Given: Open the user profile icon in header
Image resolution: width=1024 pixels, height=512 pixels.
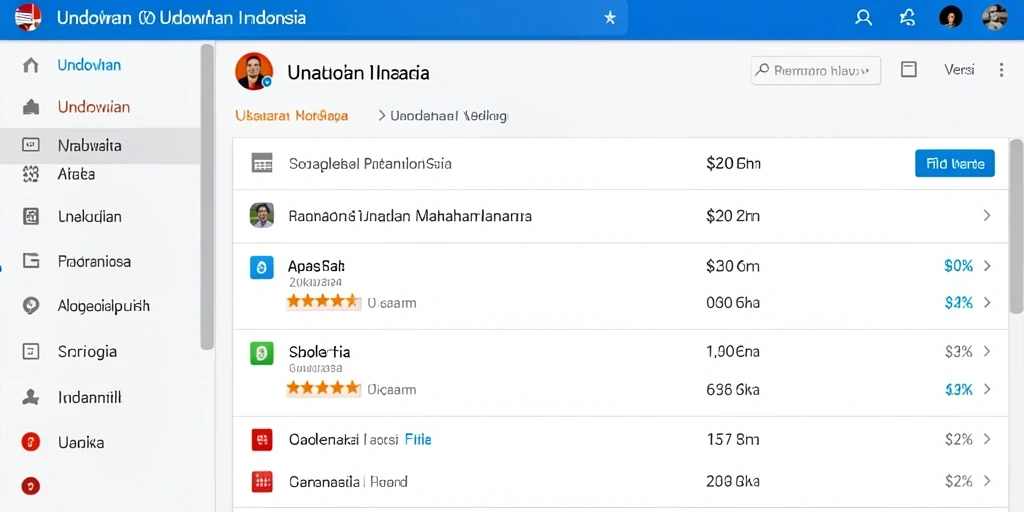Looking at the screenshot, I should 863,18.
